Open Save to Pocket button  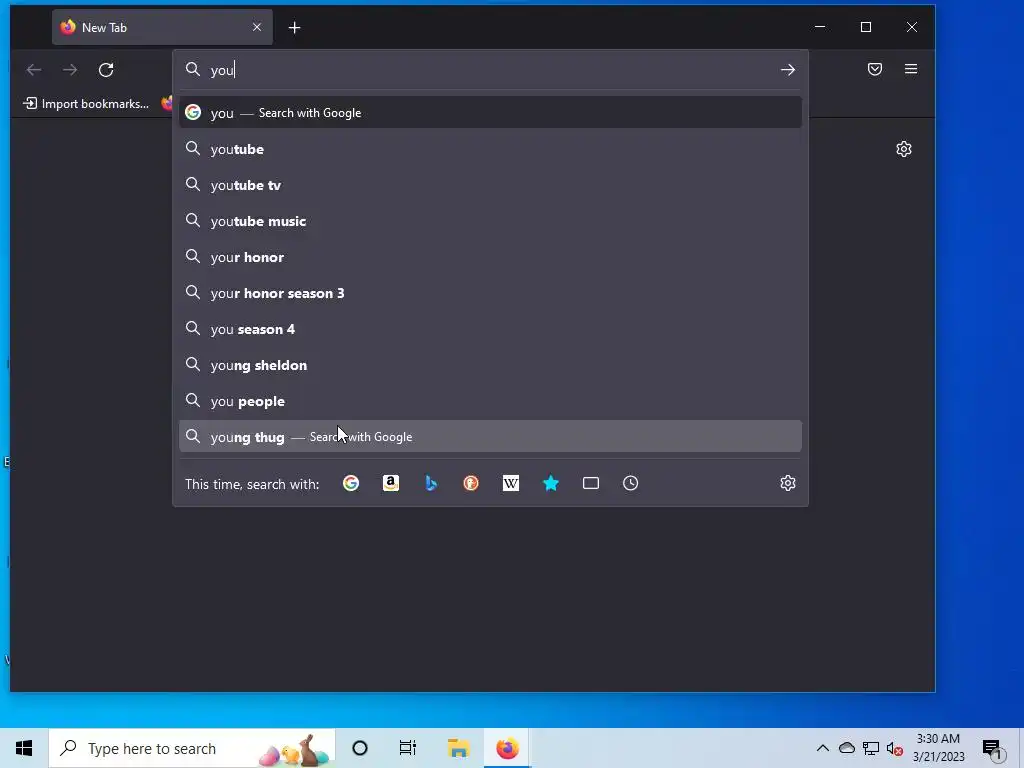874,69
